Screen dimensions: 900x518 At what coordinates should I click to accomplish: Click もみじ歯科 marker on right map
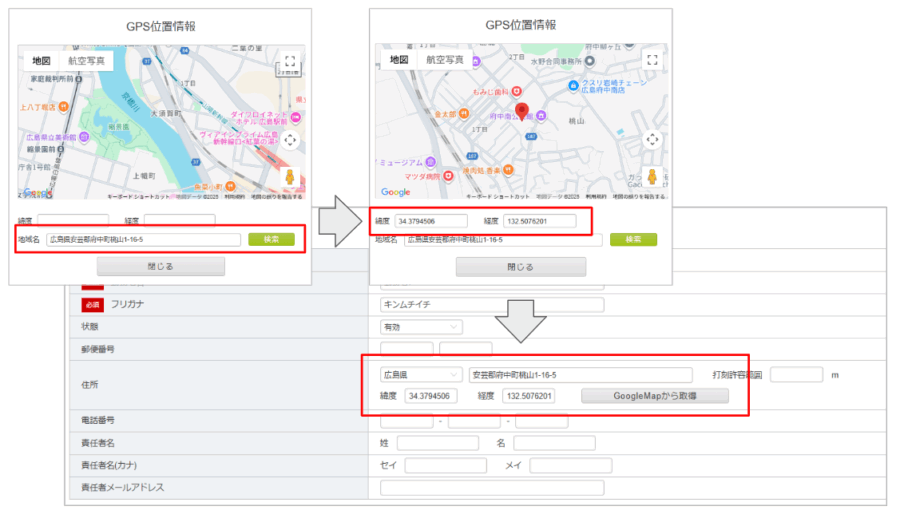coord(517,91)
